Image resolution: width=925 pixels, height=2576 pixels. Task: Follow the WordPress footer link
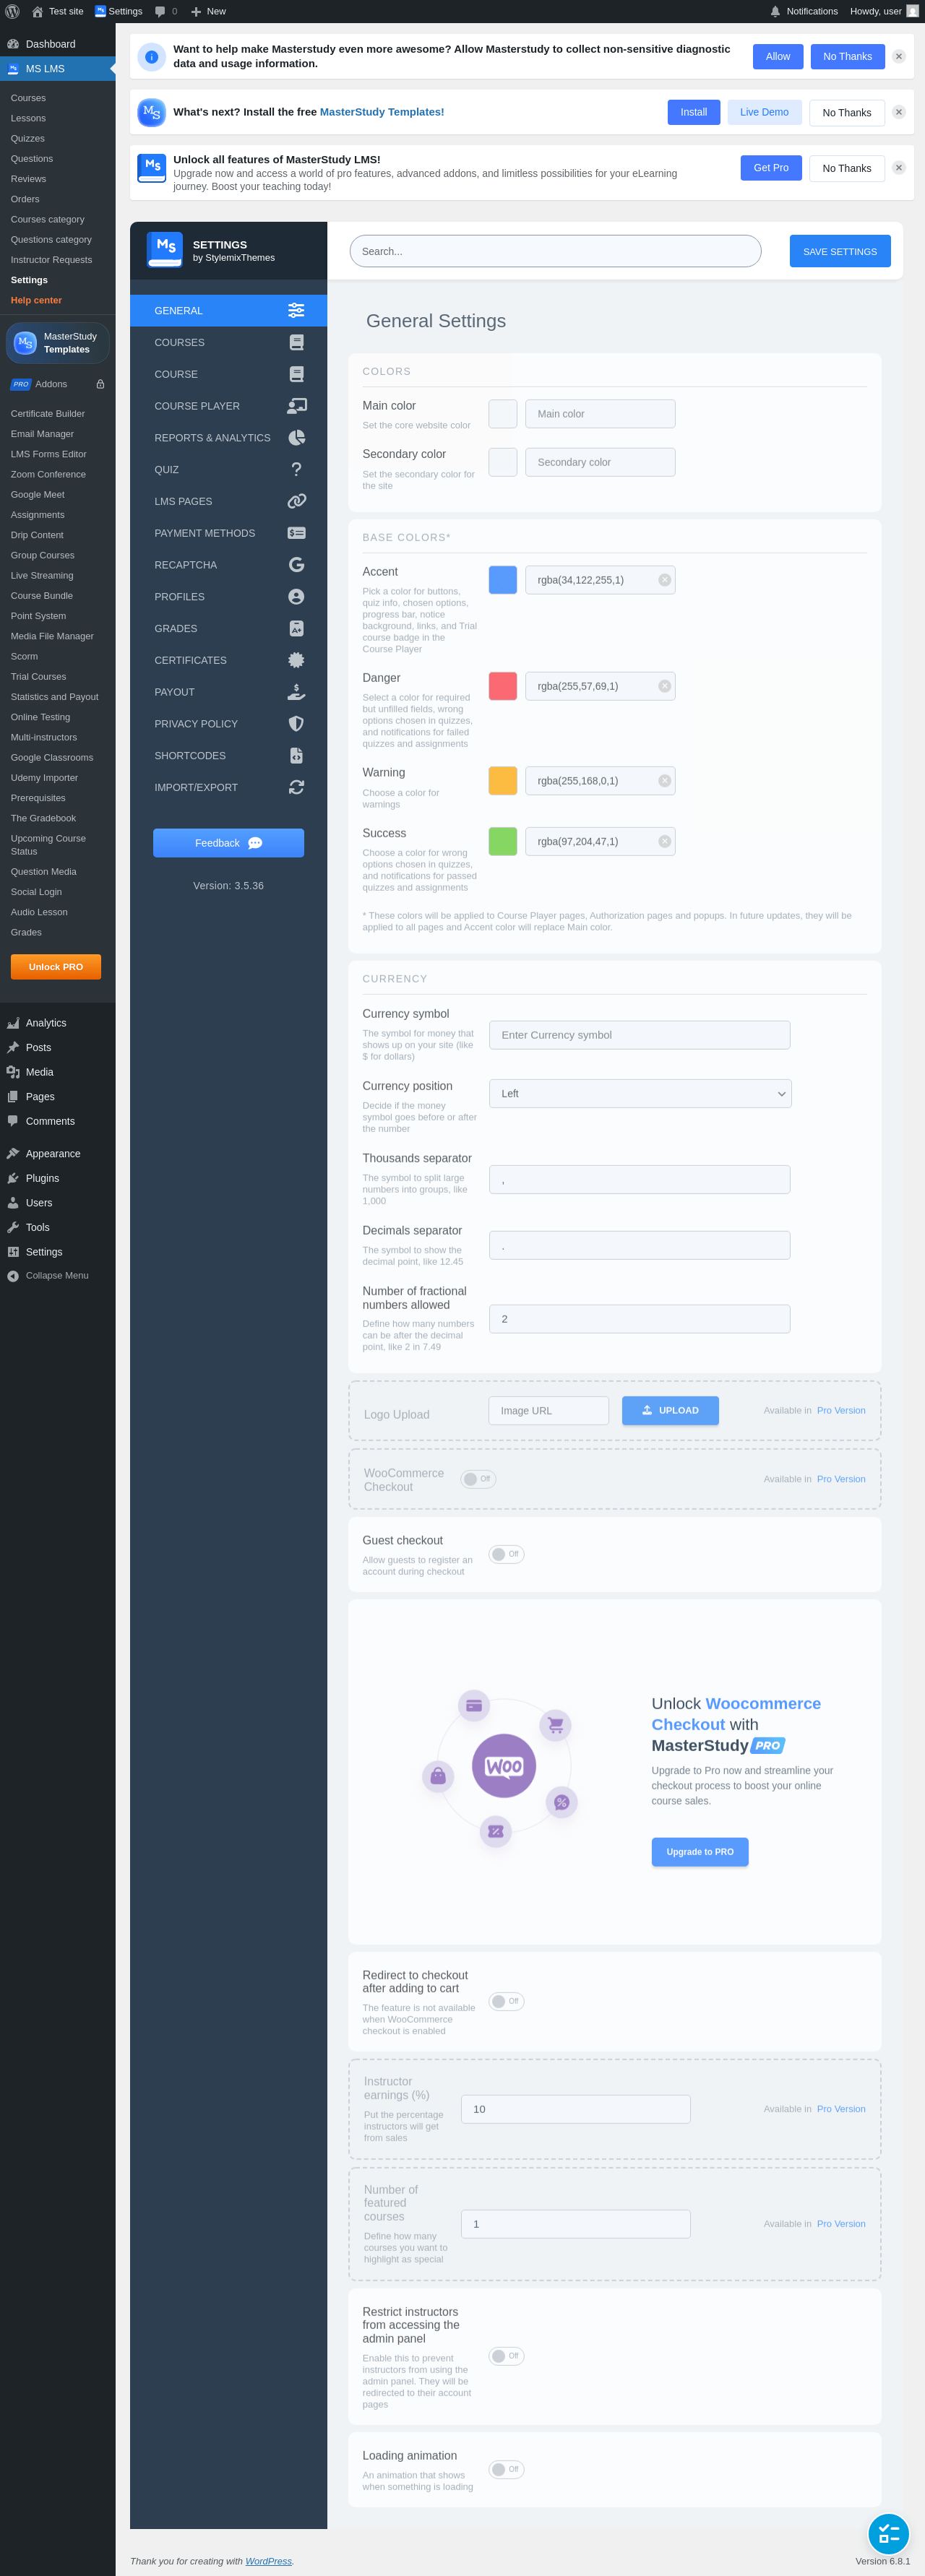coord(269,2561)
